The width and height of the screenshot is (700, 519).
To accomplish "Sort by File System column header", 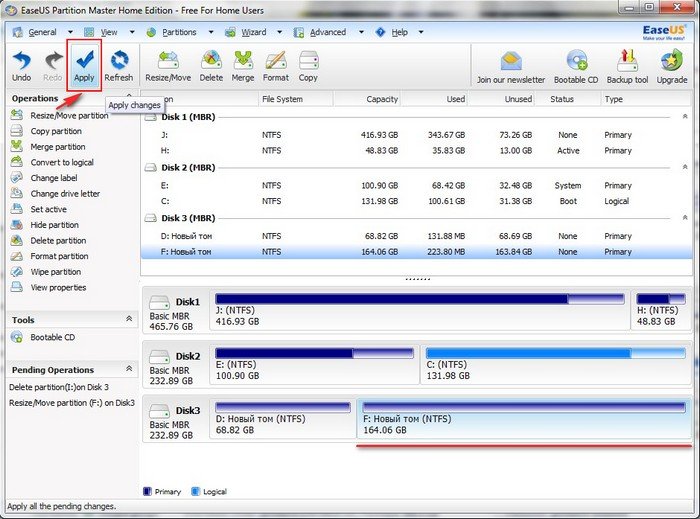I will tap(296, 99).
